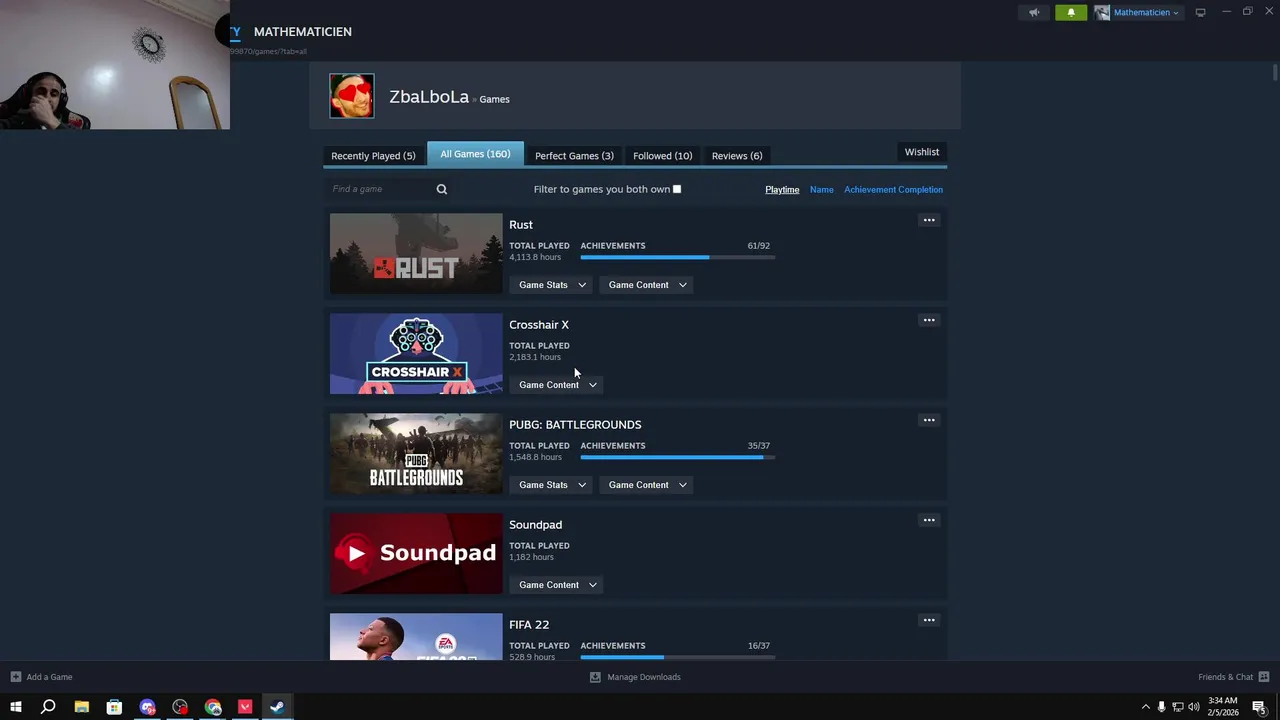Open the Followed (10) tab

[662, 156]
